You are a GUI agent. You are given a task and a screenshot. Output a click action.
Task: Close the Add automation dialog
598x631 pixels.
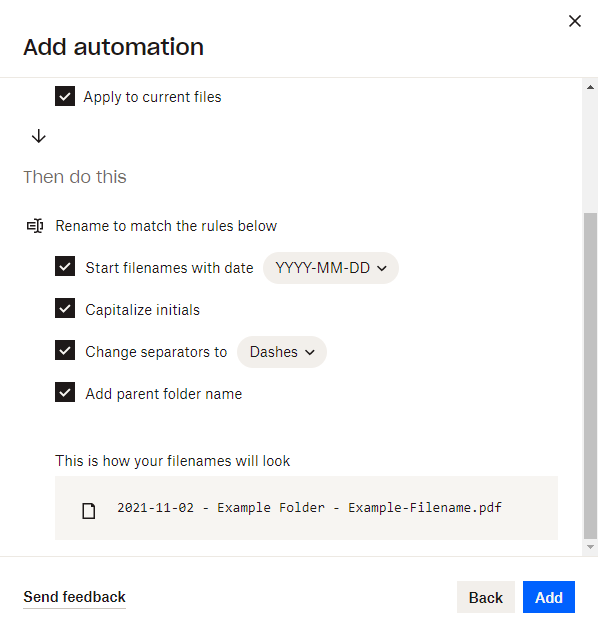coord(575,21)
